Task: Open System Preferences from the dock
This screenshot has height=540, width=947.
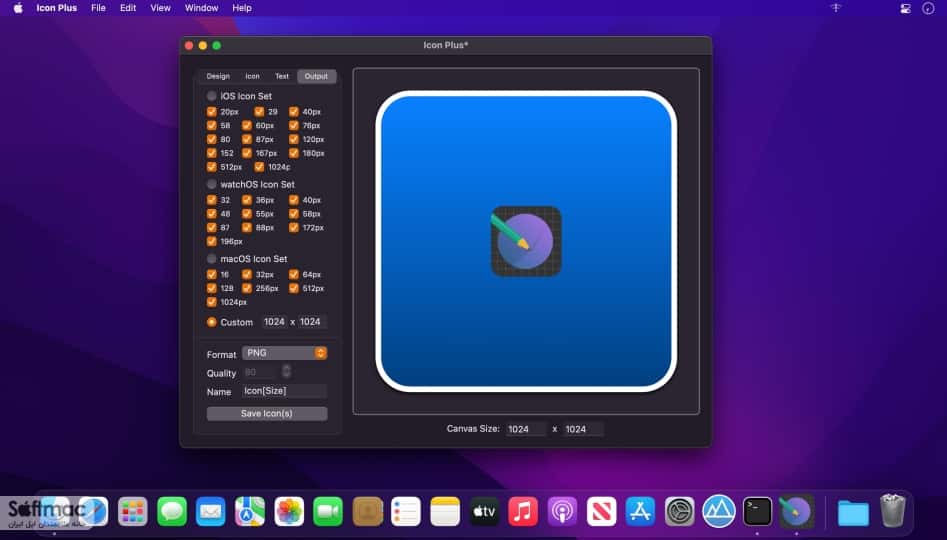Action: (679, 512)
